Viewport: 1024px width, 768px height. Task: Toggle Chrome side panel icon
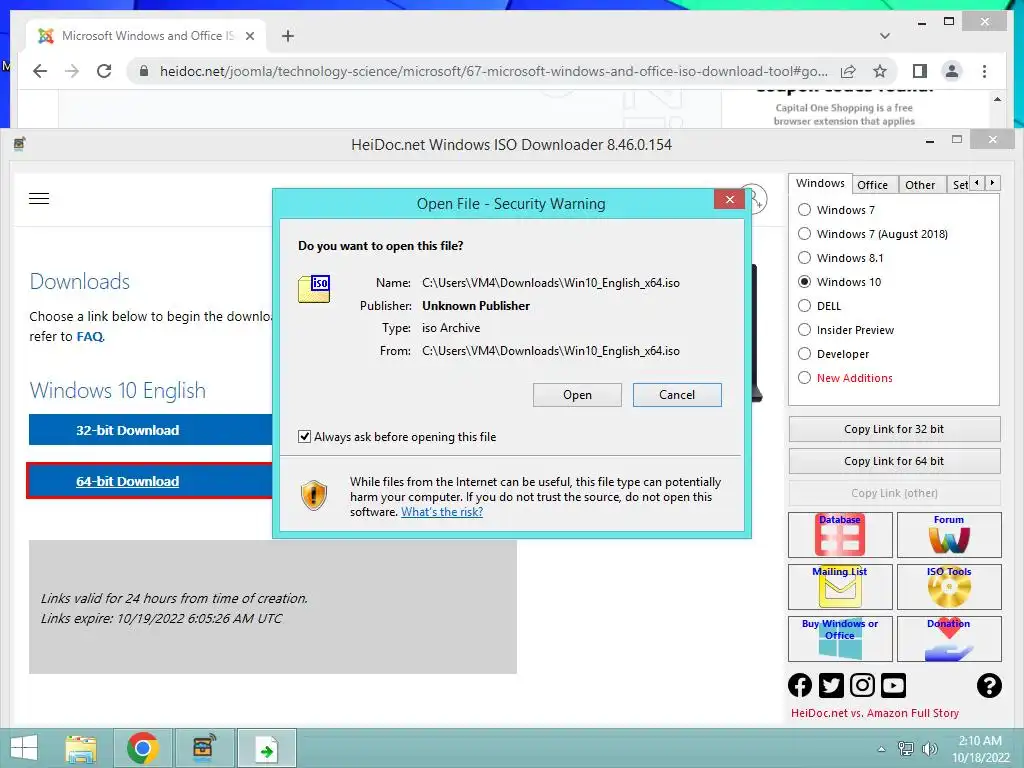click(920, 71)
